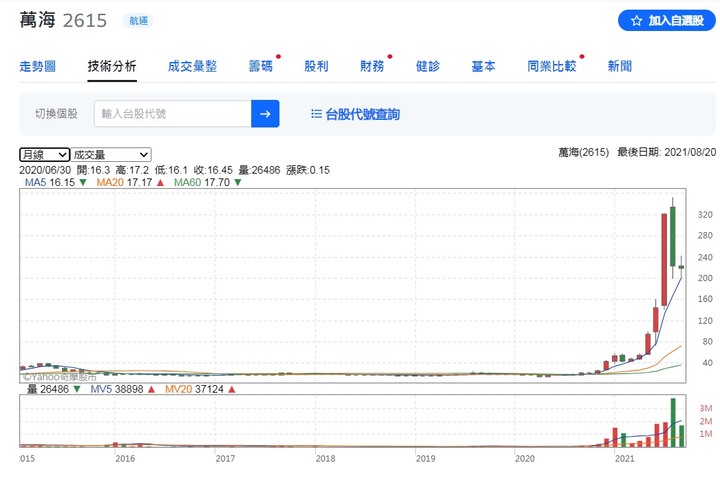Click the blue arrow search button
This screenshot has height=485, width=720.
pyautogui.click(x=265, y=113)
